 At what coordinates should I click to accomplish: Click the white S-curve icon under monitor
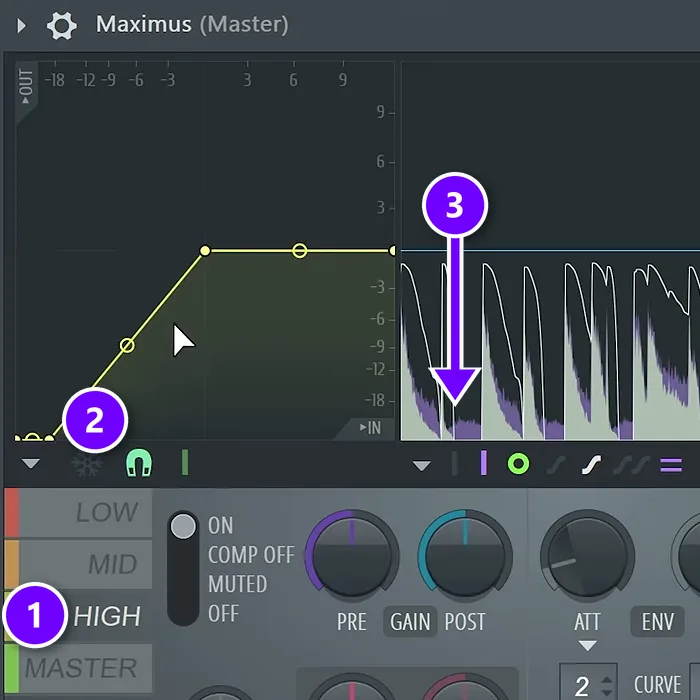592,465
